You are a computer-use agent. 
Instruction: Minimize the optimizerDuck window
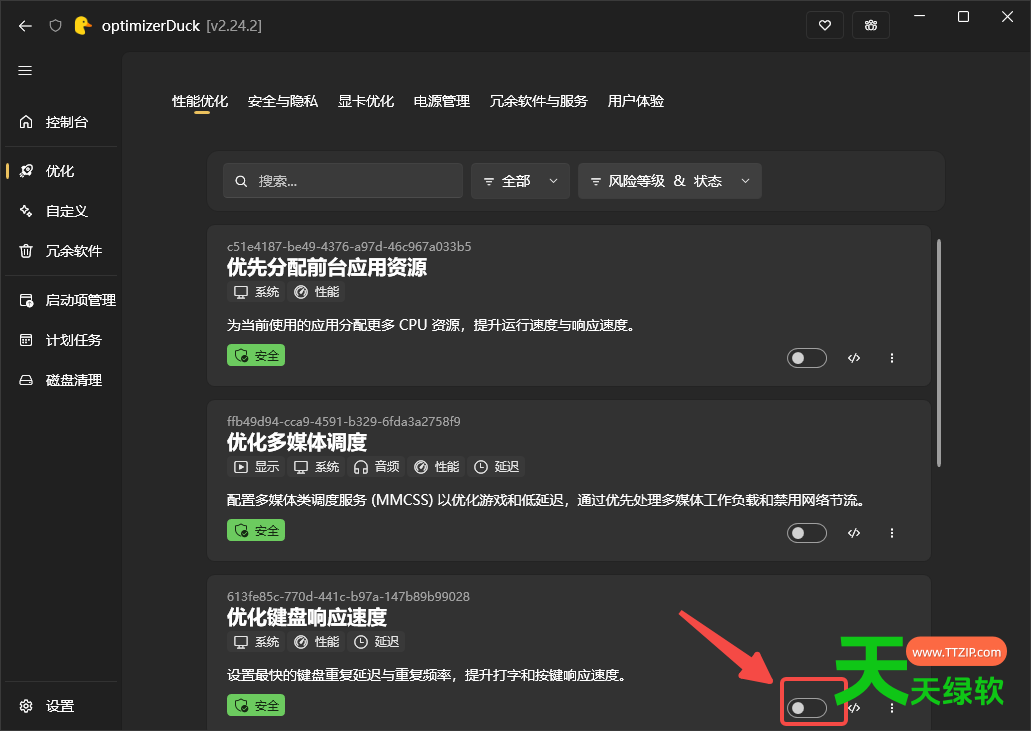[919, 16]
